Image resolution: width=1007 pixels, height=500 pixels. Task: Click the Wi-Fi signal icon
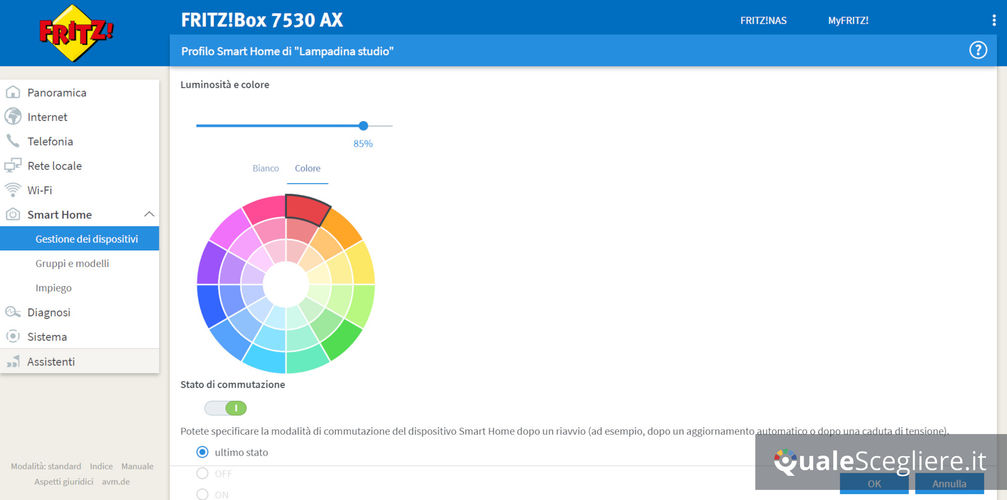tap(13, 190)
